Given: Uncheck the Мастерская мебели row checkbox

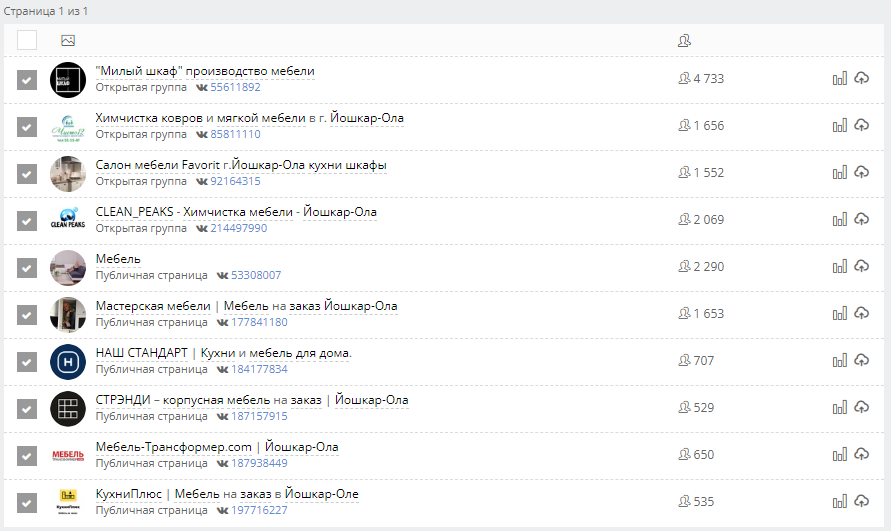Looking at the screenshot, I should [27, 315].
